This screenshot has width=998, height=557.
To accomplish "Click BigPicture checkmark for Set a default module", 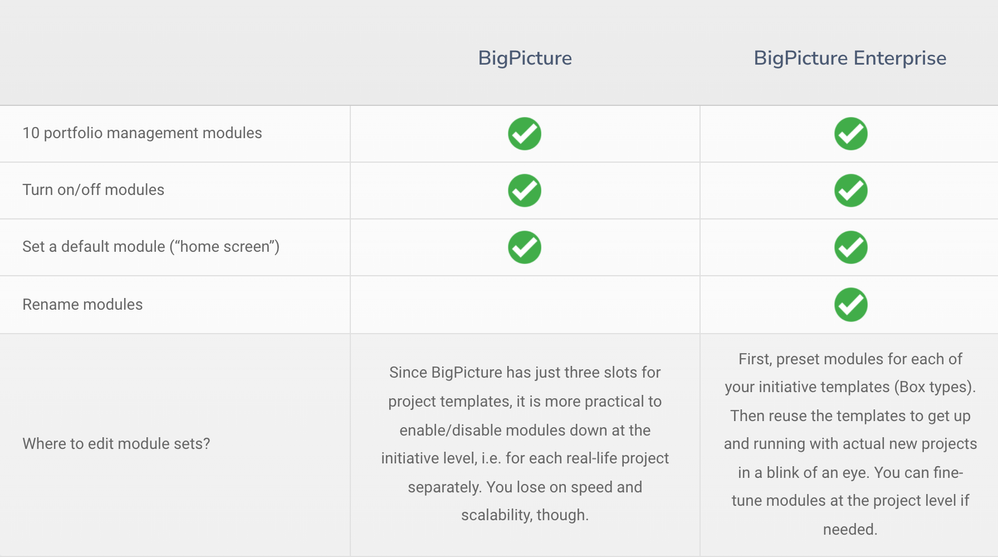I will pyautogui.click(x=524, y=247).
